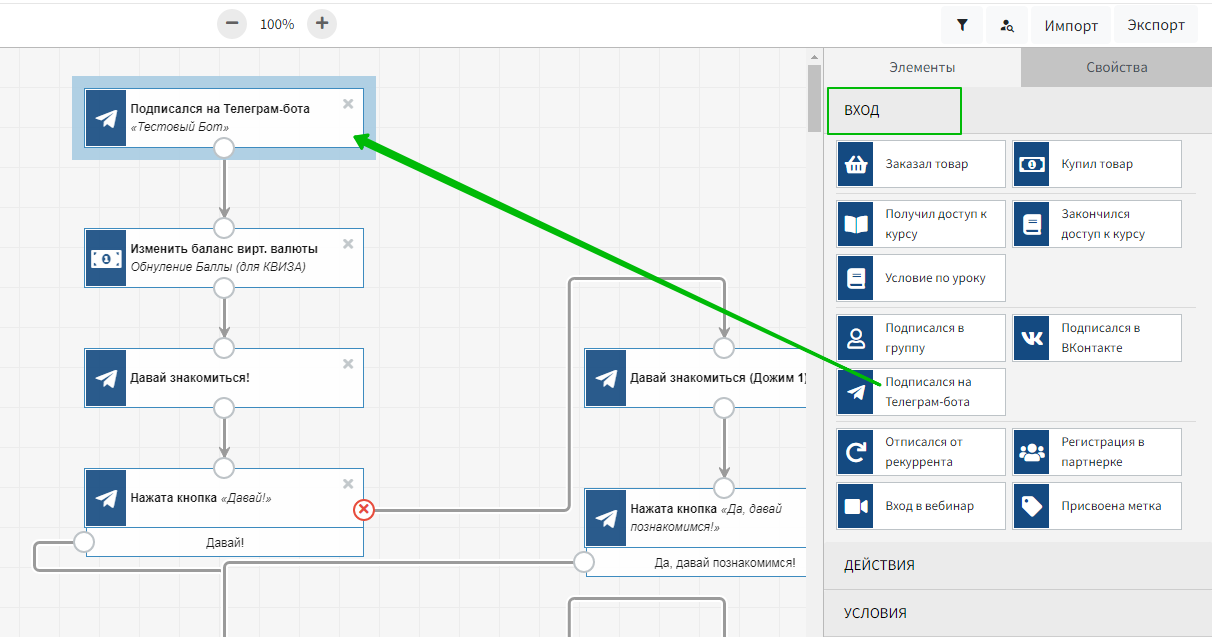This screenshot has height=637, width=1212.
Task: Click the user search icon
Action: click(x=1007, y=26)
